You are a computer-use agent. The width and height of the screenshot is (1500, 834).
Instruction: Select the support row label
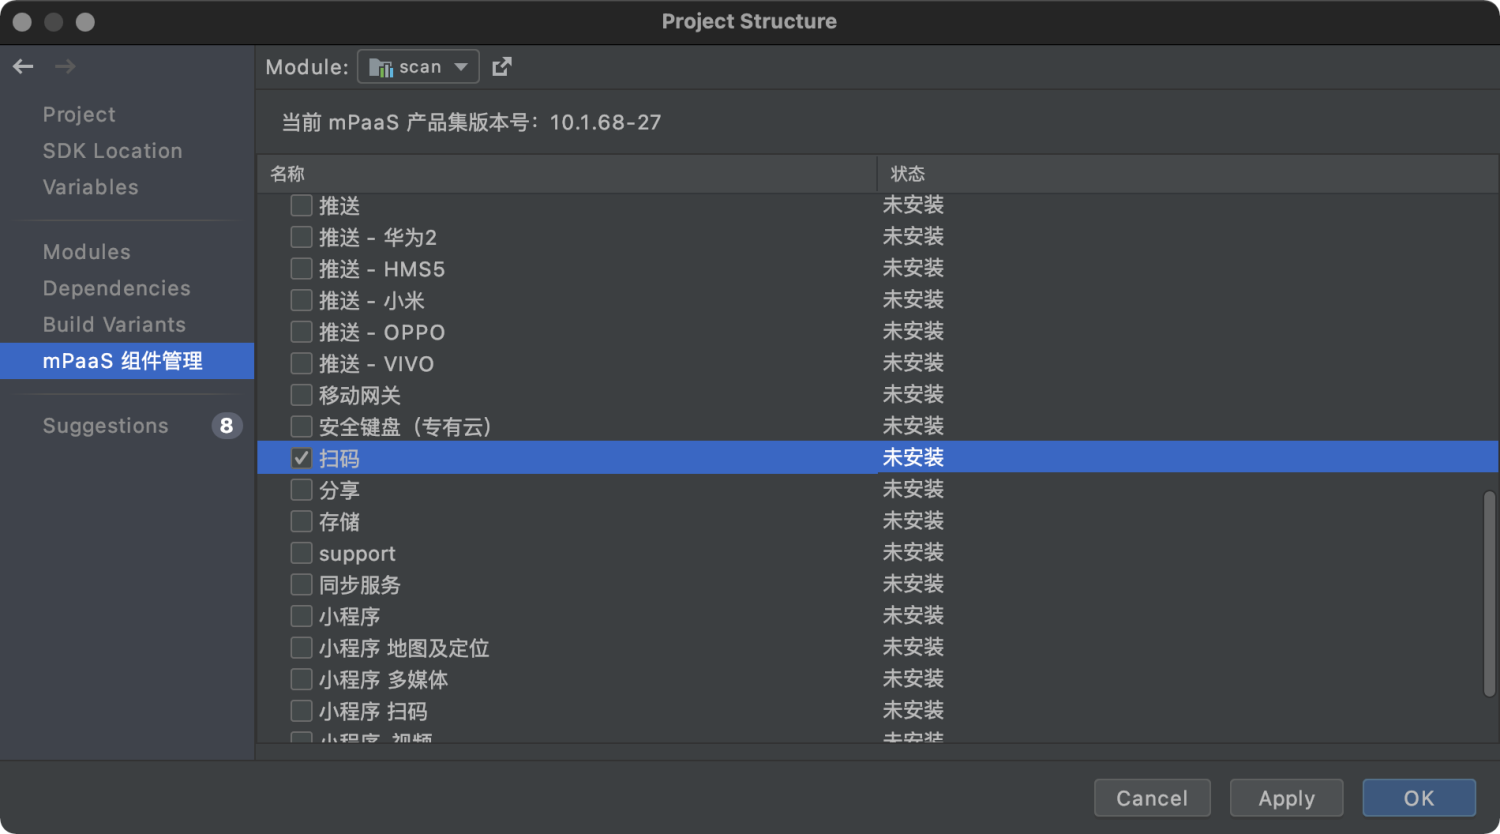[x=357, y=553]
